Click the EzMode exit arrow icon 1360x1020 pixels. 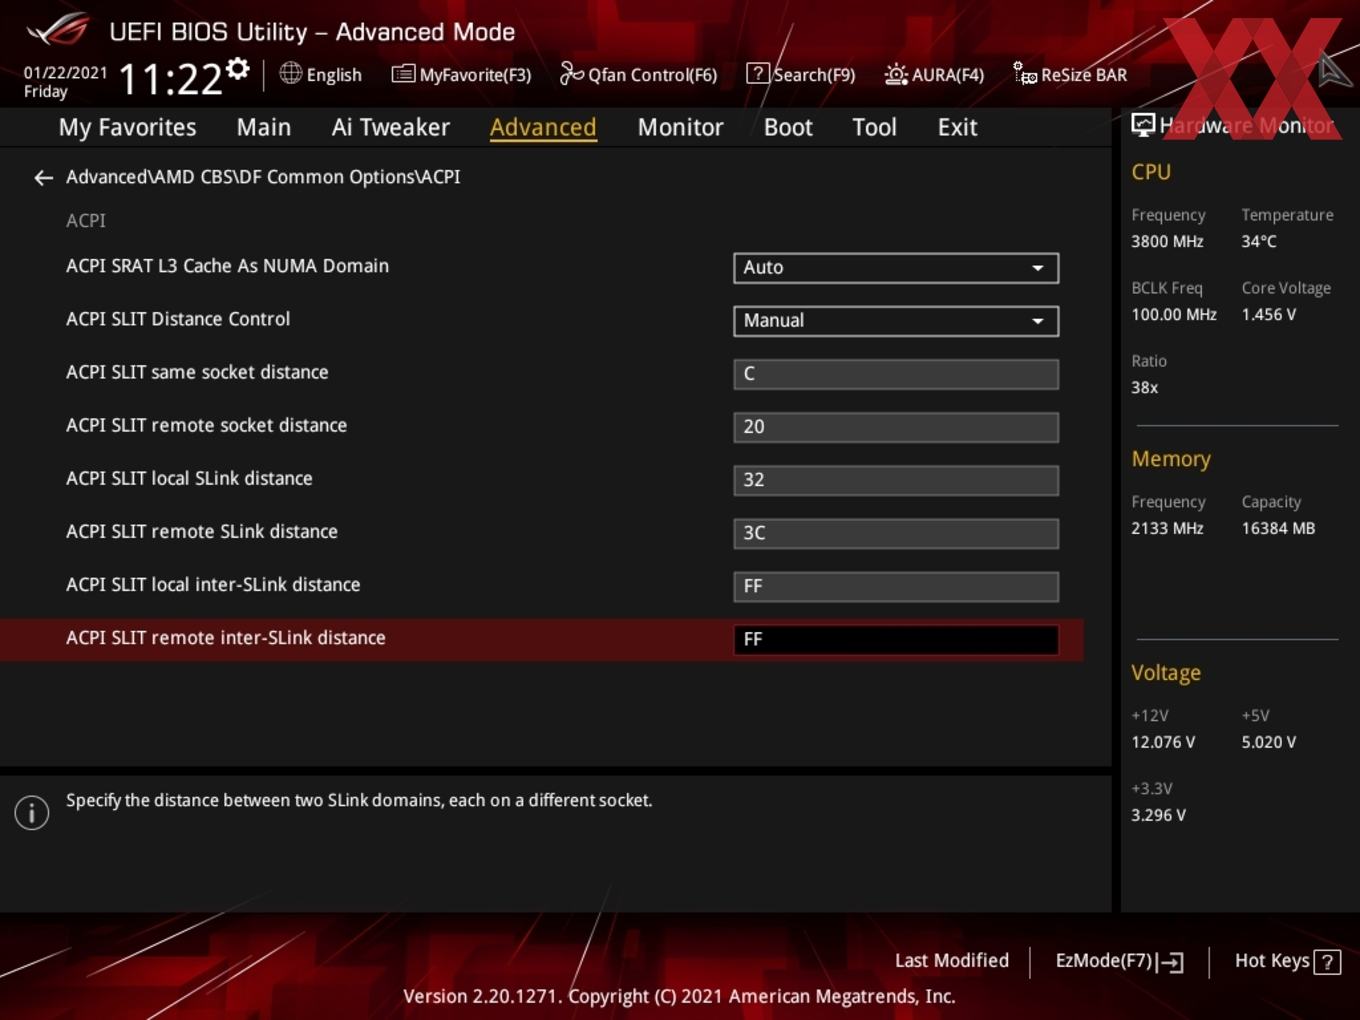click(1170, 962)
